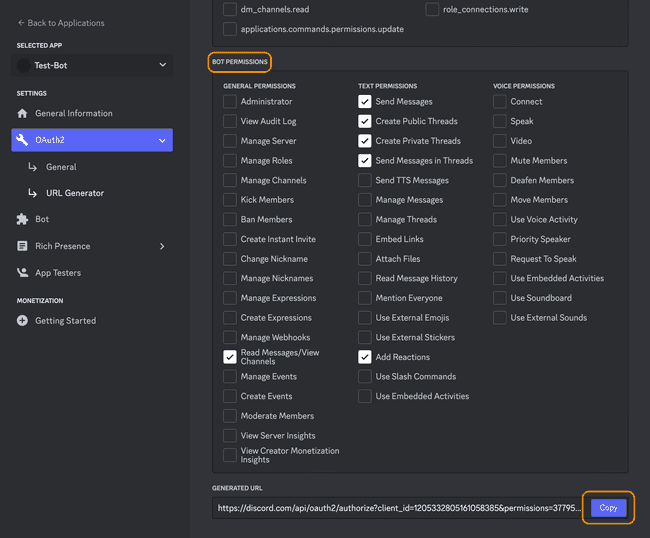The image size is (650, 538).
Task: Uncheck Add Reactions permission
Action: click(x=364, y=357)
